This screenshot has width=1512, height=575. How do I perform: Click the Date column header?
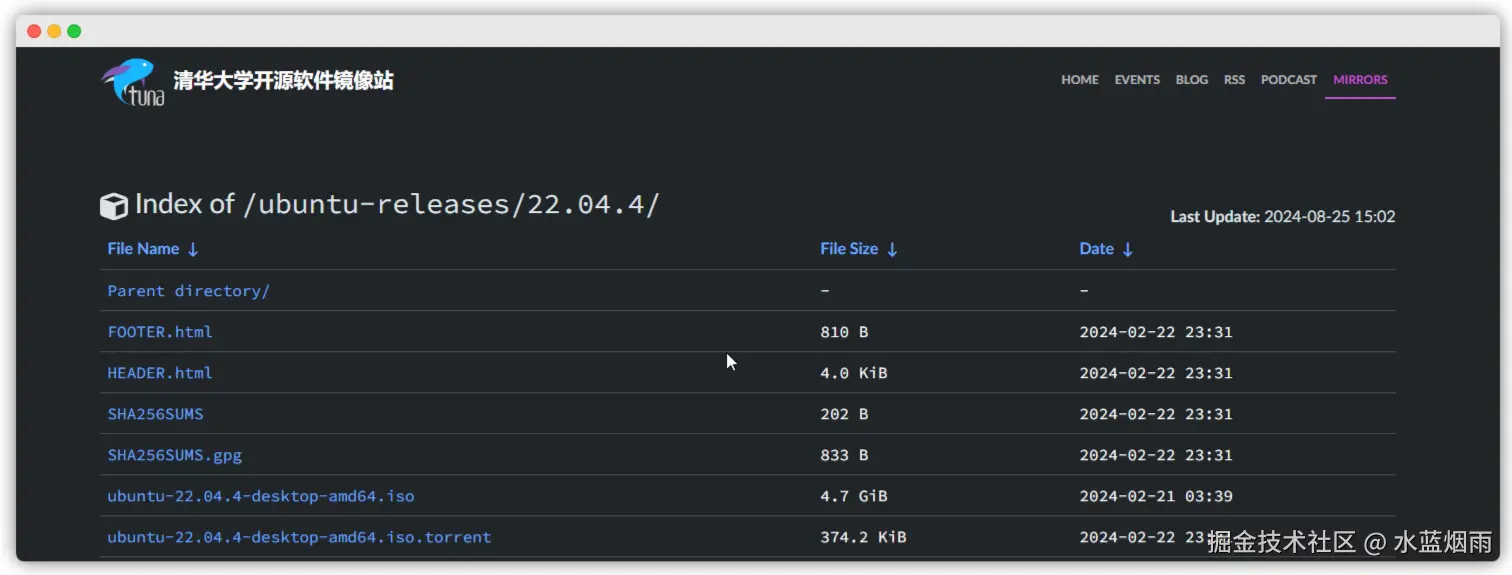[1096, 249]
